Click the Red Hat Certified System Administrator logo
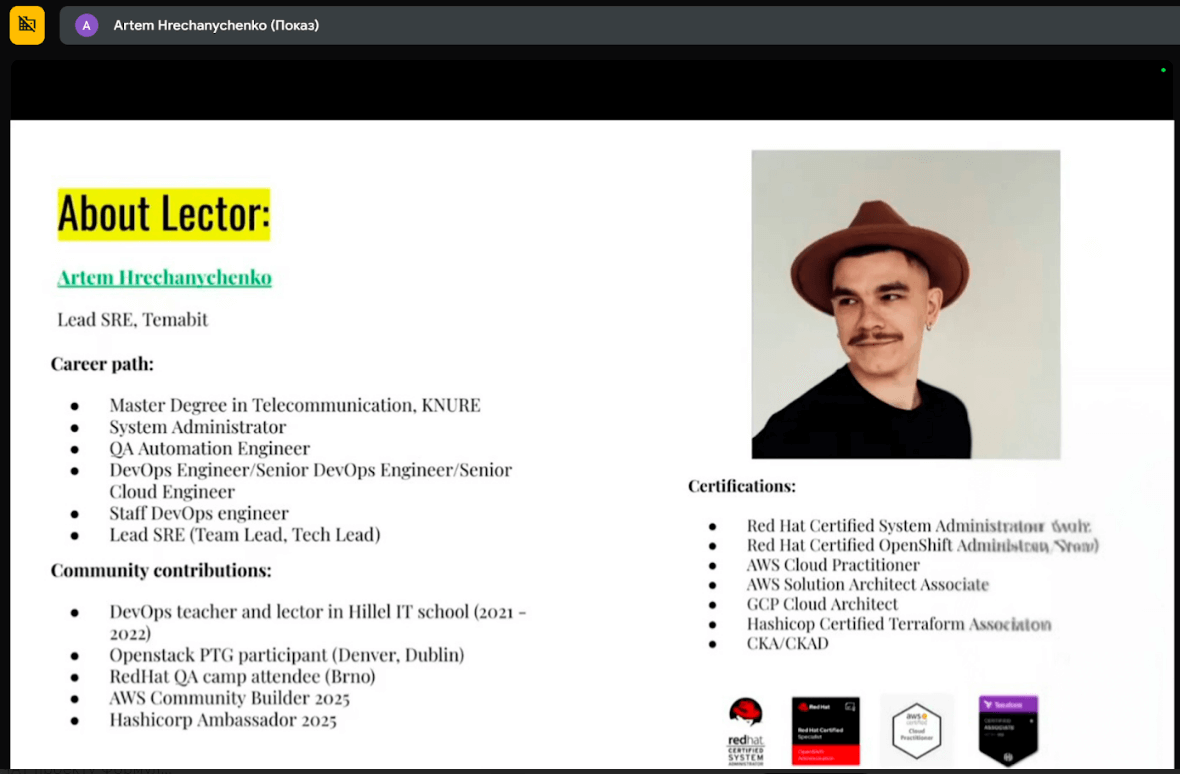Screen dimensions: 1180x774 [x=746, y=731]
